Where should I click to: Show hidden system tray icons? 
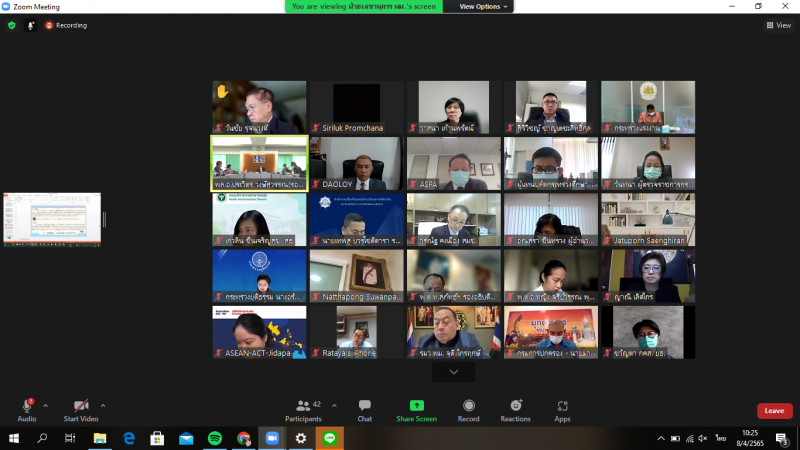661,438
